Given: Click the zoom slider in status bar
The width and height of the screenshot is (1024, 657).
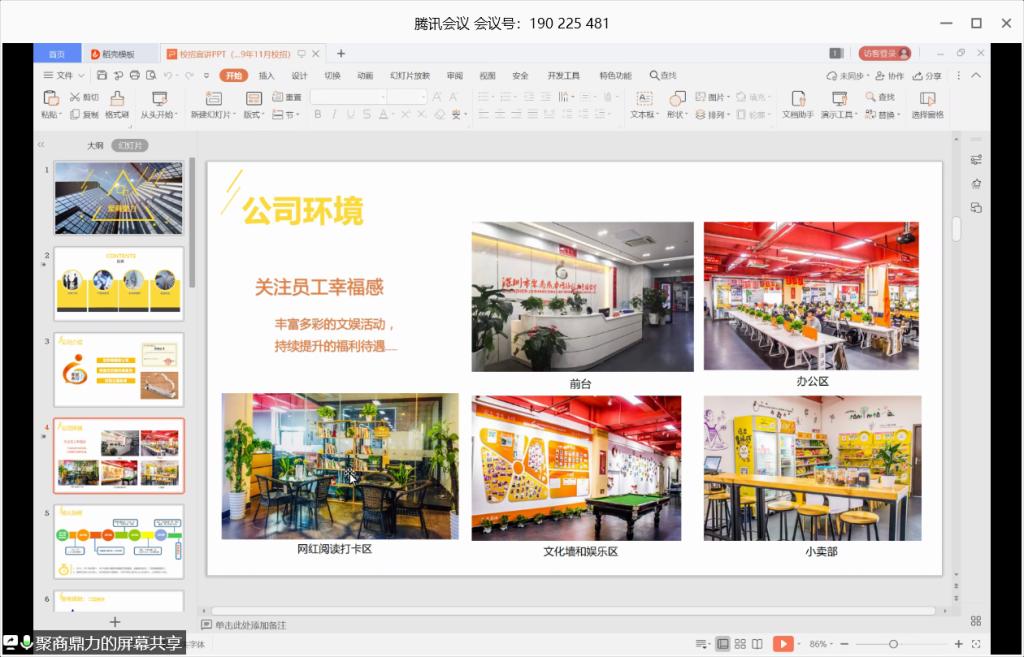Looking at the screenshot, I should [893, 644].
